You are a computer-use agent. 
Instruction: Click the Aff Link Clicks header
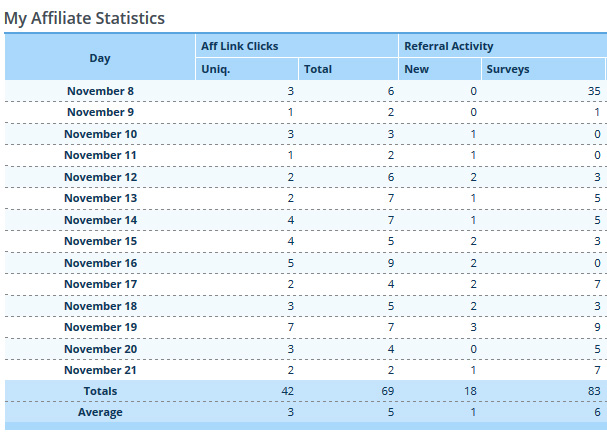[239, 47]
